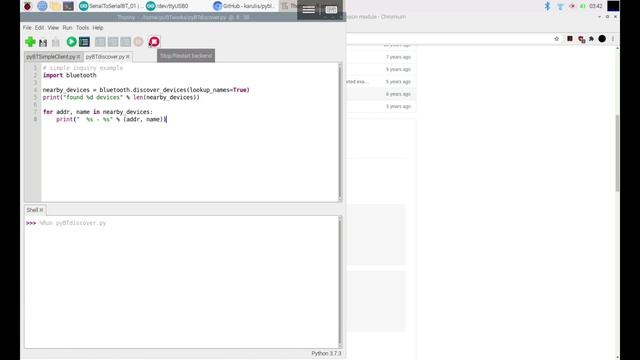Image resolution: width=640 pixels, height=360 pixels.
Task: Open the Terminal icon on the taskbar
Action: point(69,6)
